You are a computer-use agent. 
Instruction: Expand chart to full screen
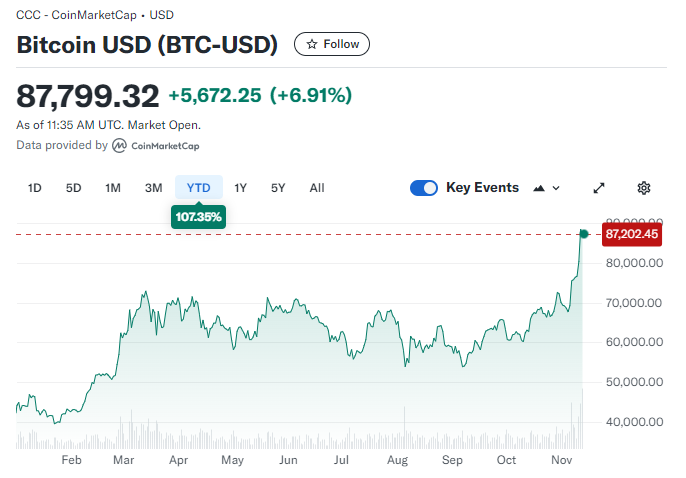tap(600, 188)
